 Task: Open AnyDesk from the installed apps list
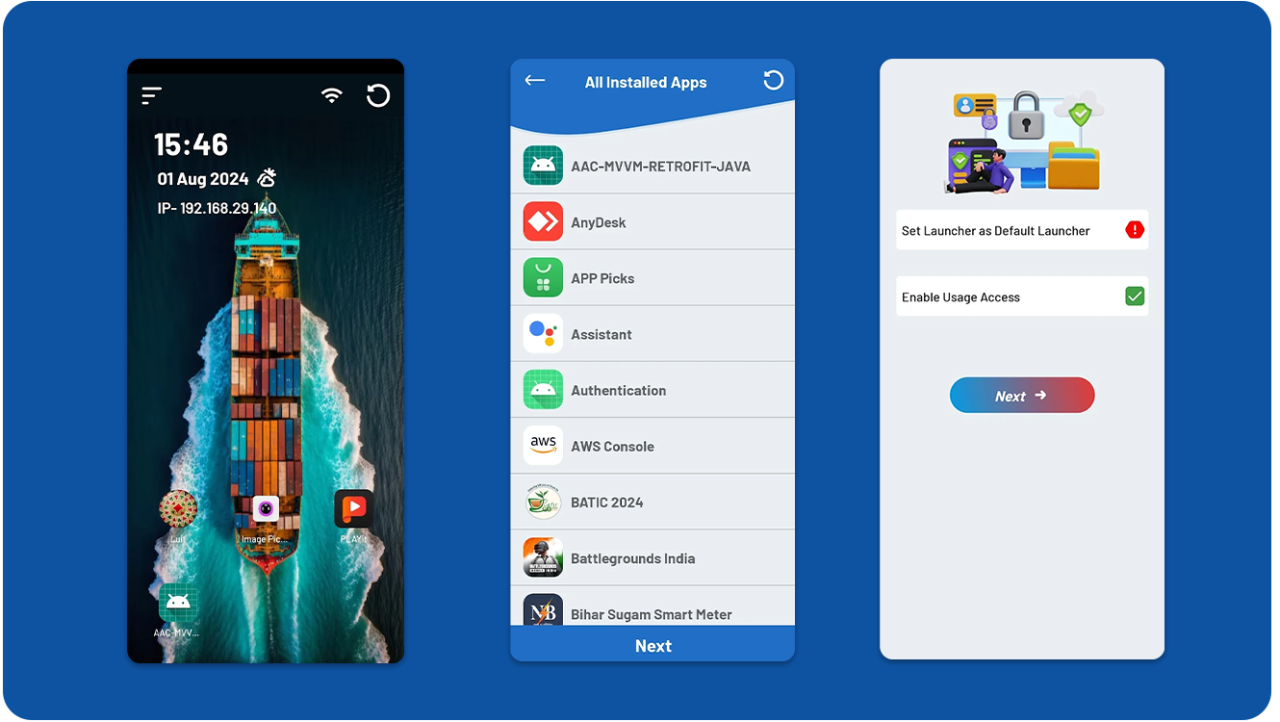click(x=542, y=221)
